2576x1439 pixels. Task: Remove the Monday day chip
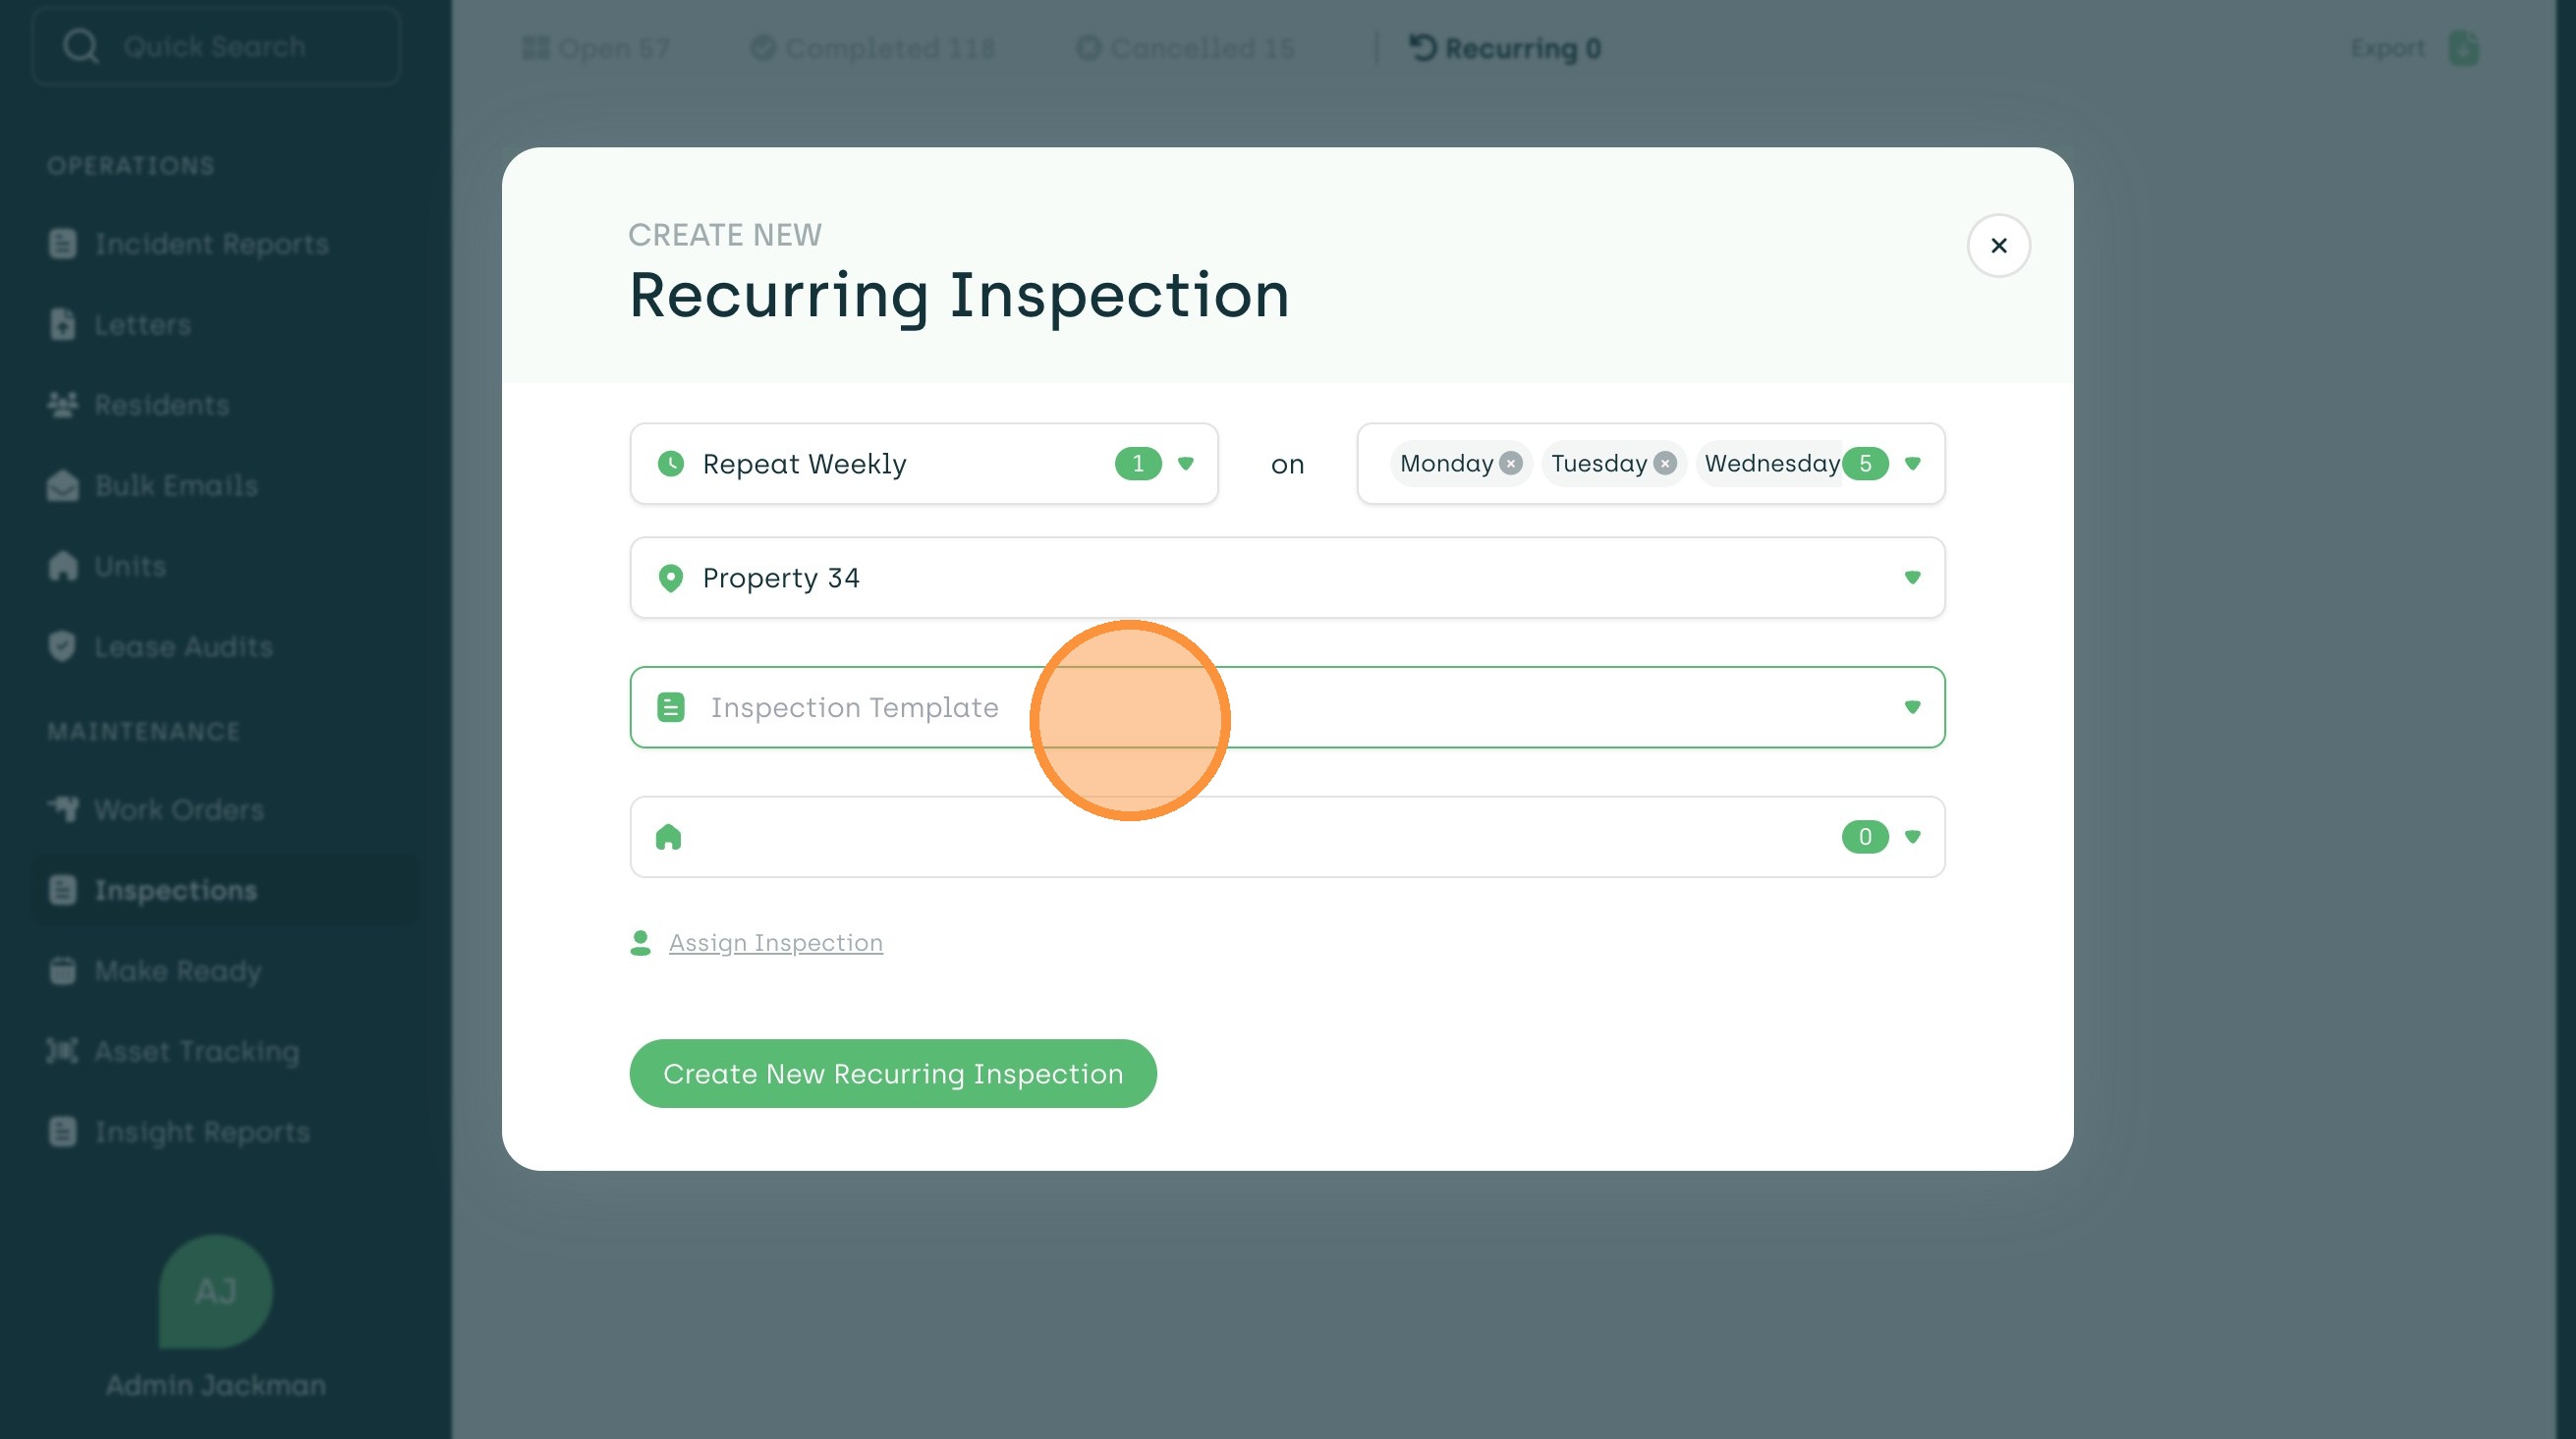(x=1511, y=463)
